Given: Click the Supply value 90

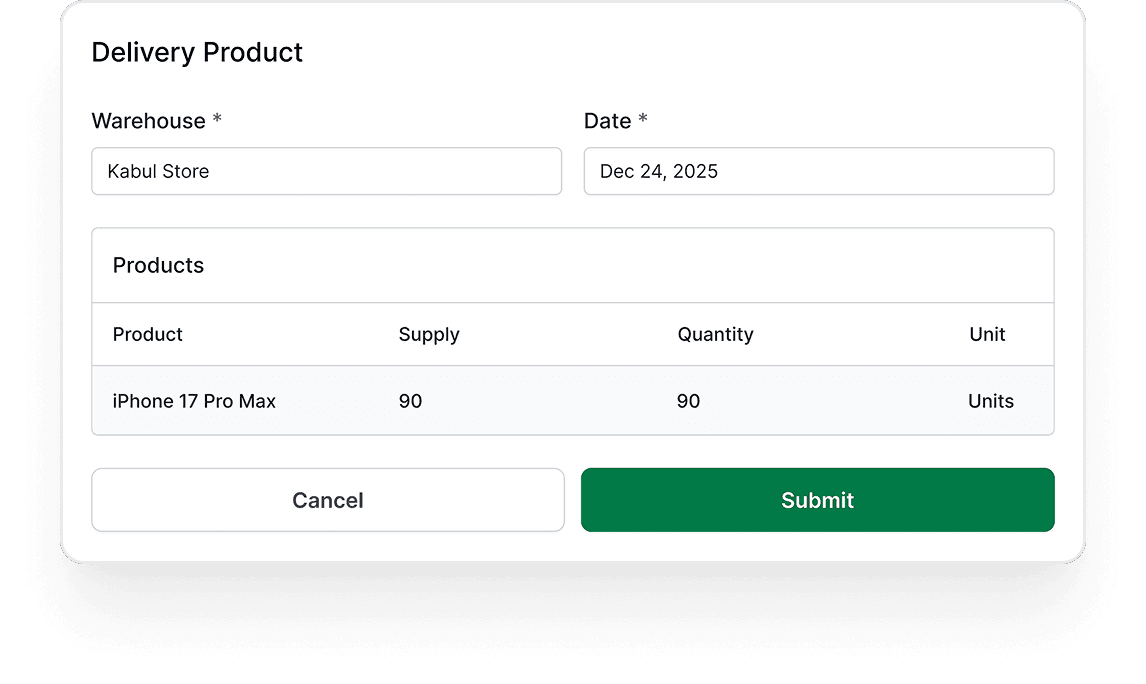Looking at the screenshot, I should click(x=410, y=401).
